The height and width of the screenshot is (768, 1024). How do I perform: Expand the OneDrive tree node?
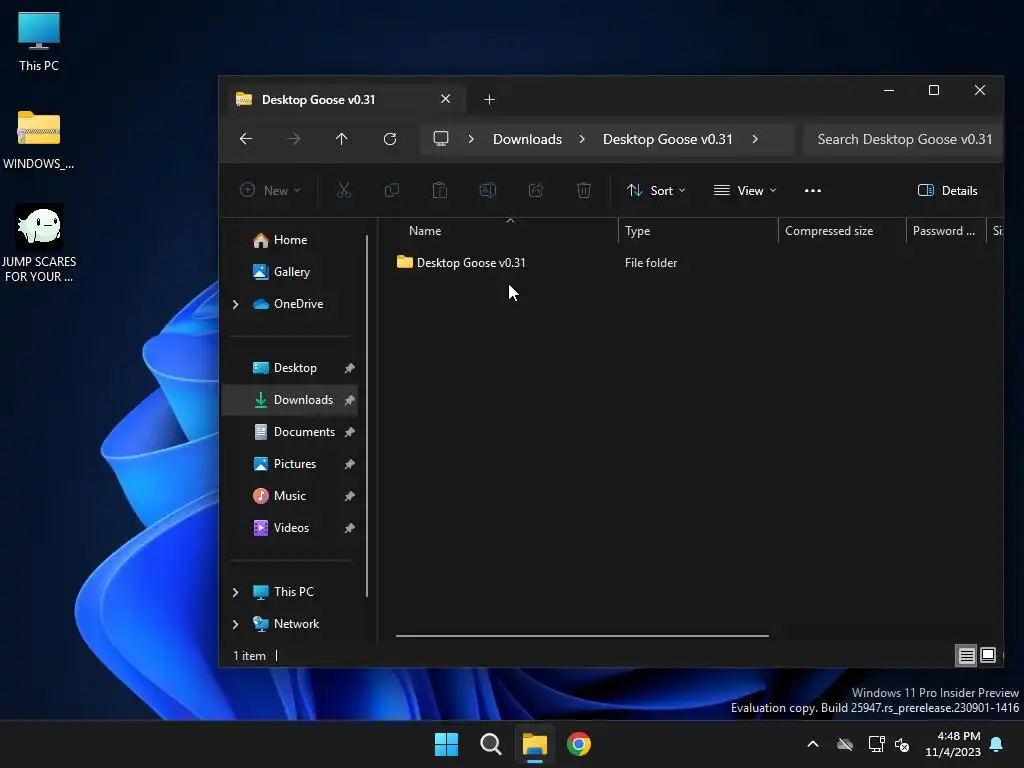coord(235,304)
